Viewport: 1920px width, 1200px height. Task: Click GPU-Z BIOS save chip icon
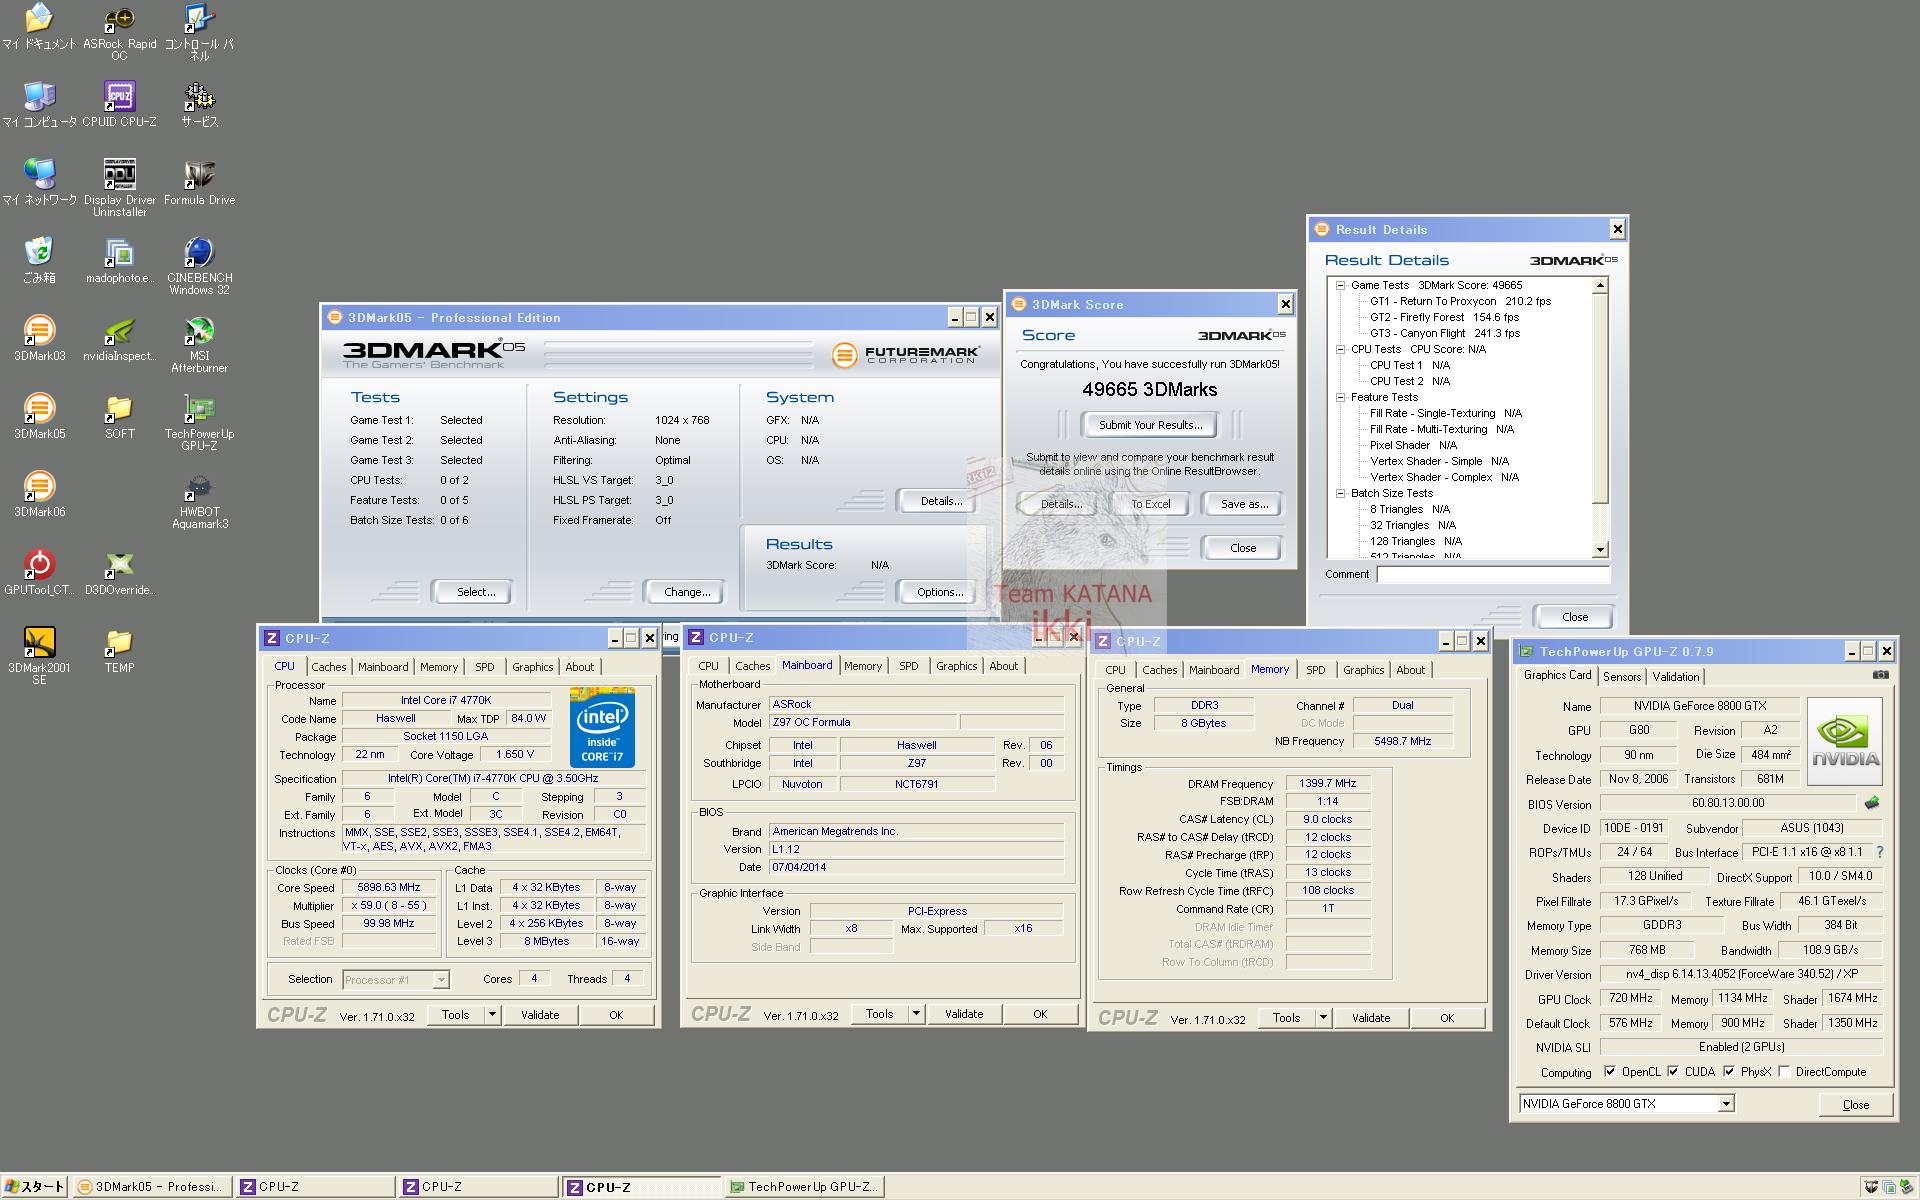pyautogui.click(x=1872, y=802)
